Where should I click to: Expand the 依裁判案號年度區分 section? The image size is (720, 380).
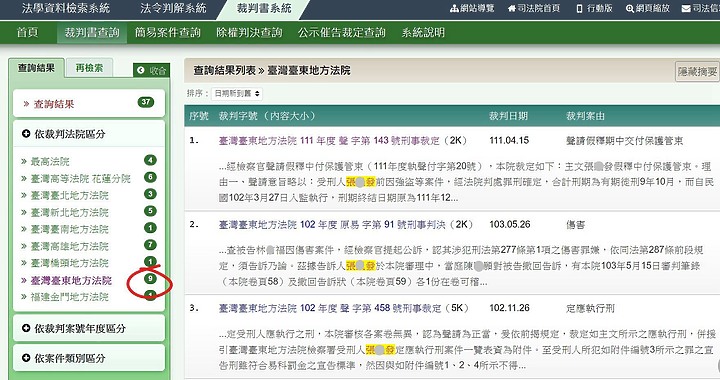(x=89, y=328)
